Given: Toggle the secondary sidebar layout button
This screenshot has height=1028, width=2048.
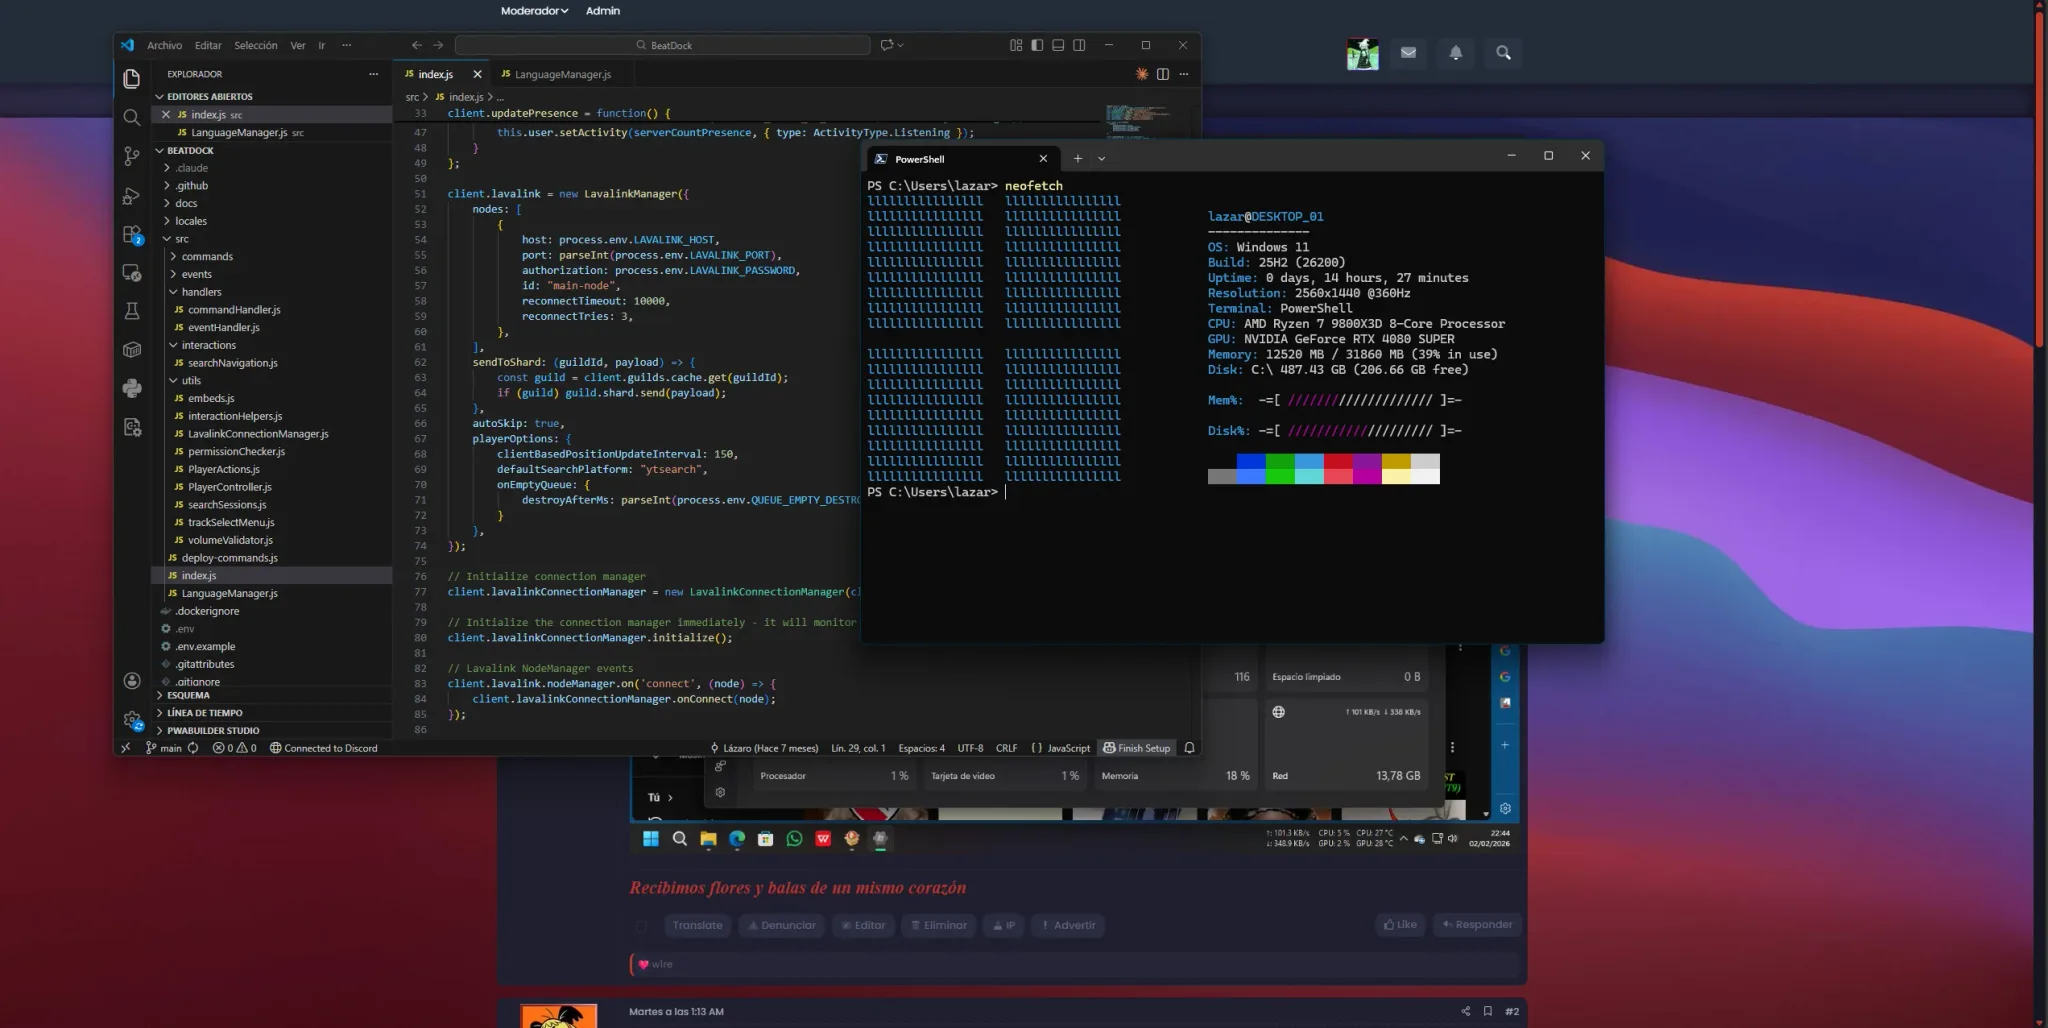Looking at the screenshot, I should pos(1080,45).
